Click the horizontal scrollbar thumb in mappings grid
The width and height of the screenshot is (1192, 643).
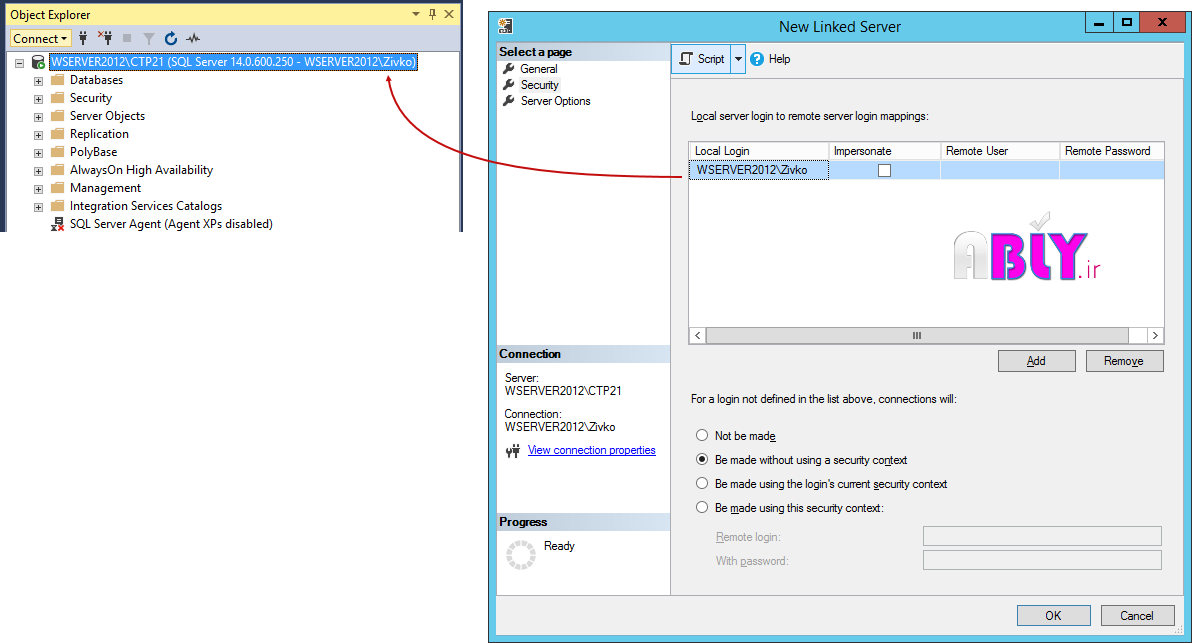pyautogui.click(x=917, y=335)
